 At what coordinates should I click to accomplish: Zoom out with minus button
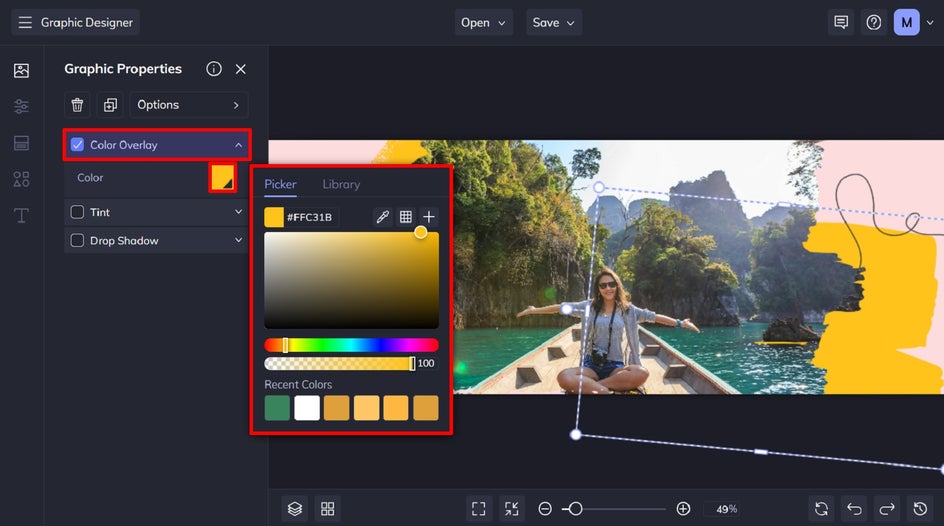point(545,509)
